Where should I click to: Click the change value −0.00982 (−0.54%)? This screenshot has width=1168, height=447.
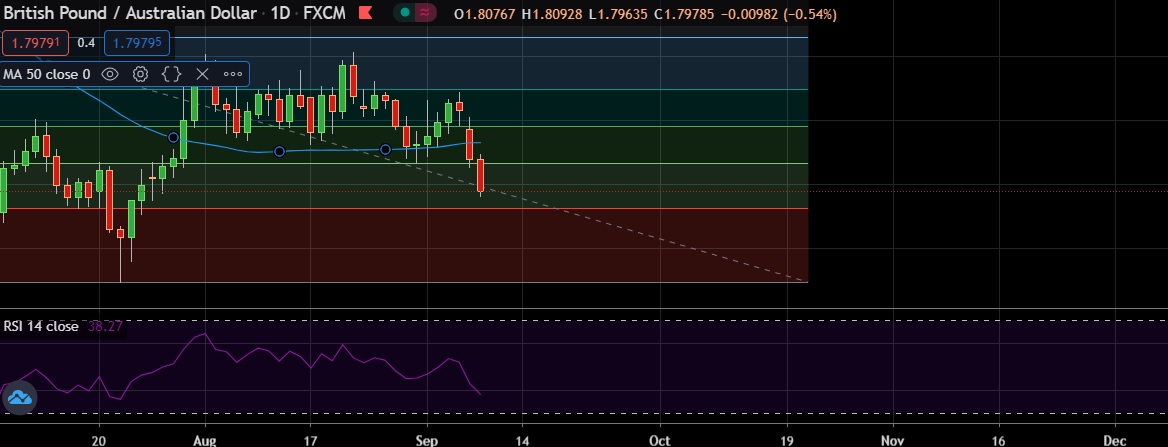(x=778, y=14)
